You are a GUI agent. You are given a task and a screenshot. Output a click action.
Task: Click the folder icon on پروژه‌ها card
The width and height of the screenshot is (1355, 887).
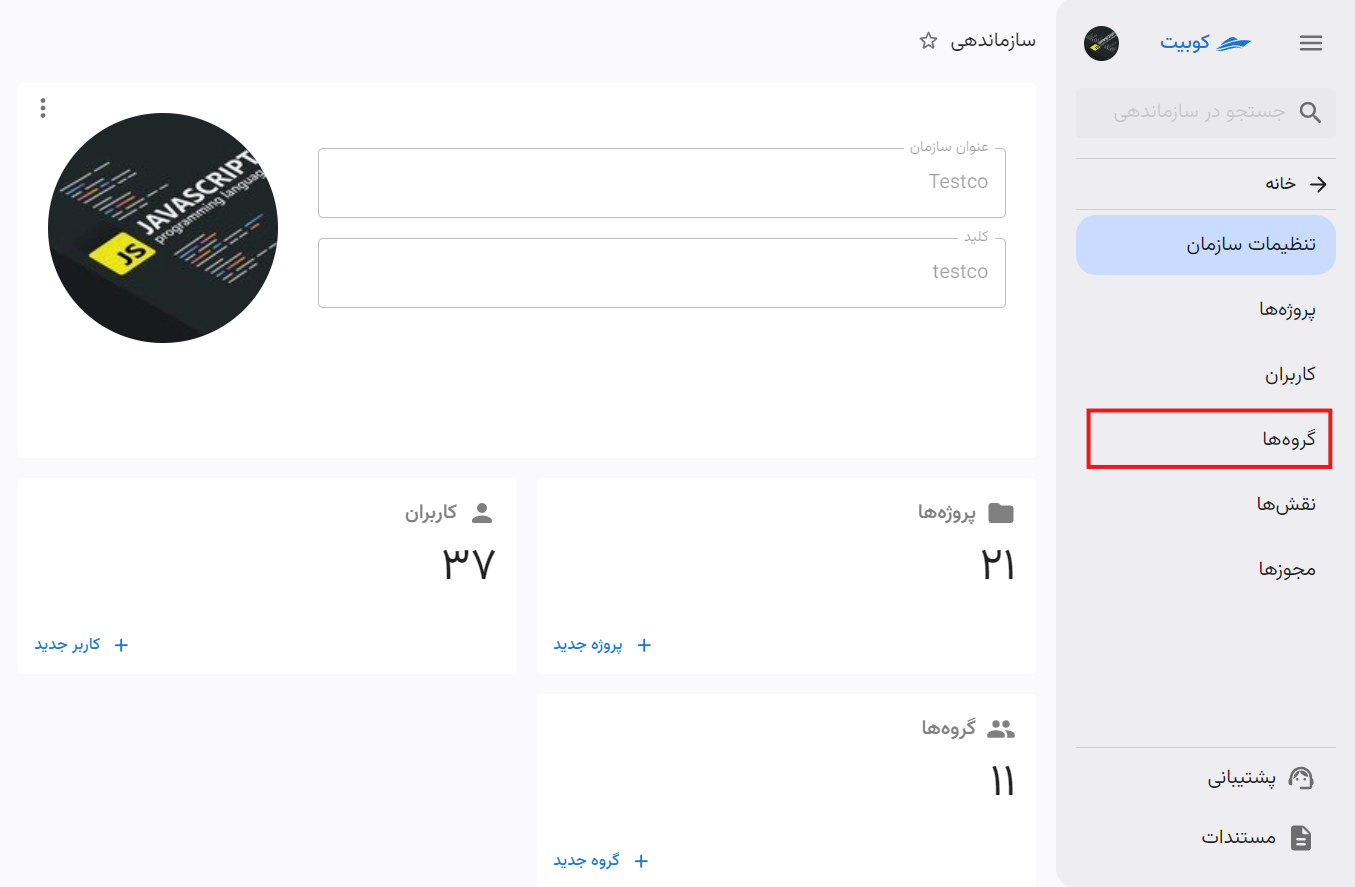click(1000, 513)
